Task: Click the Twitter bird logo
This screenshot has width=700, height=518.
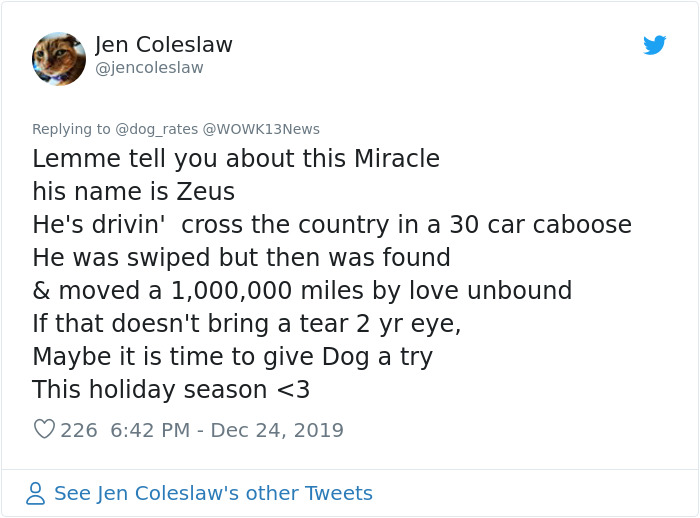Action: click(654, 45)
